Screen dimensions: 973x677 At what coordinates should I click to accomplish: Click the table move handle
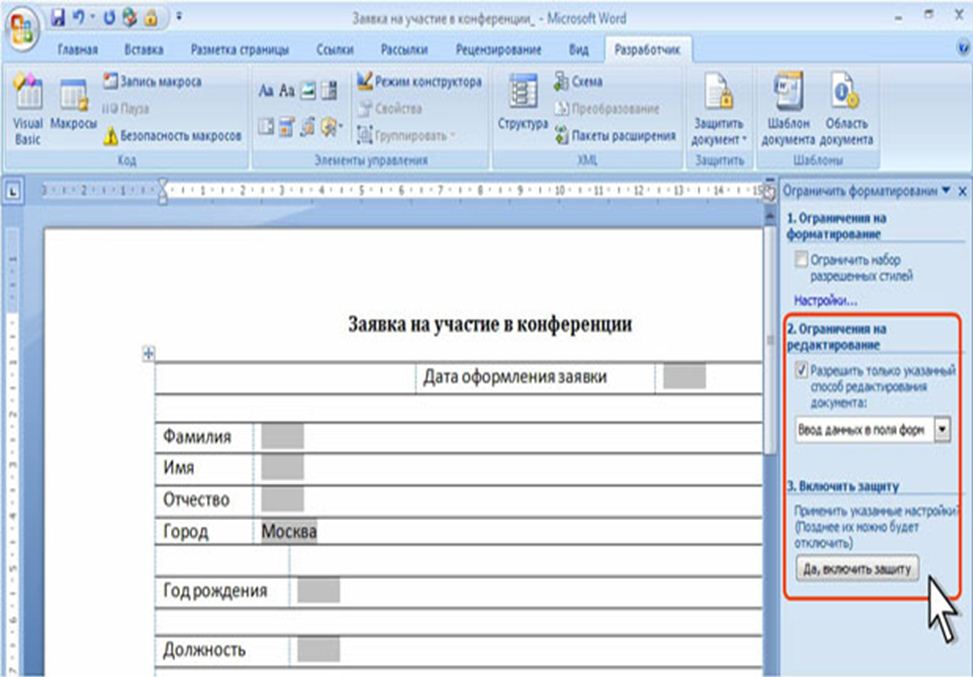pos(148,354)
